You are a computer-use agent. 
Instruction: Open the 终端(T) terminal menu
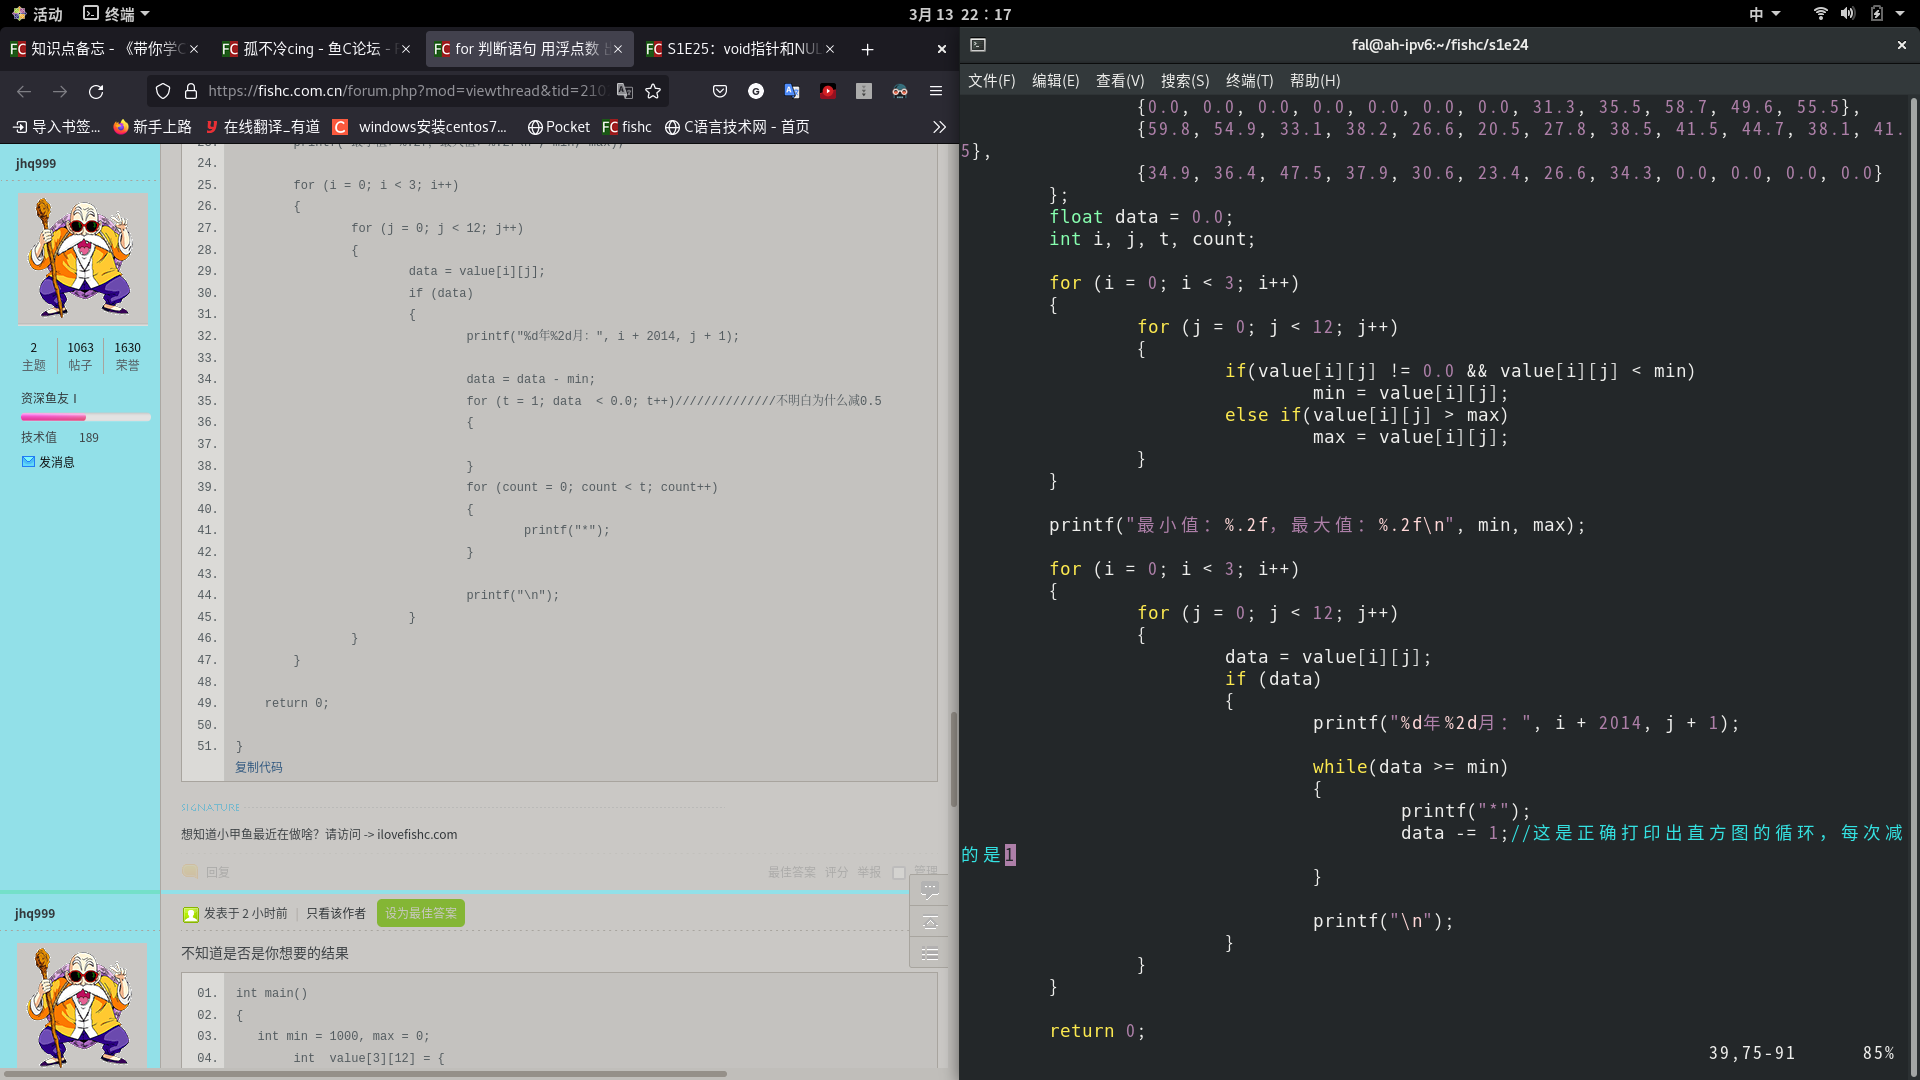click(x=1249, y=81)
